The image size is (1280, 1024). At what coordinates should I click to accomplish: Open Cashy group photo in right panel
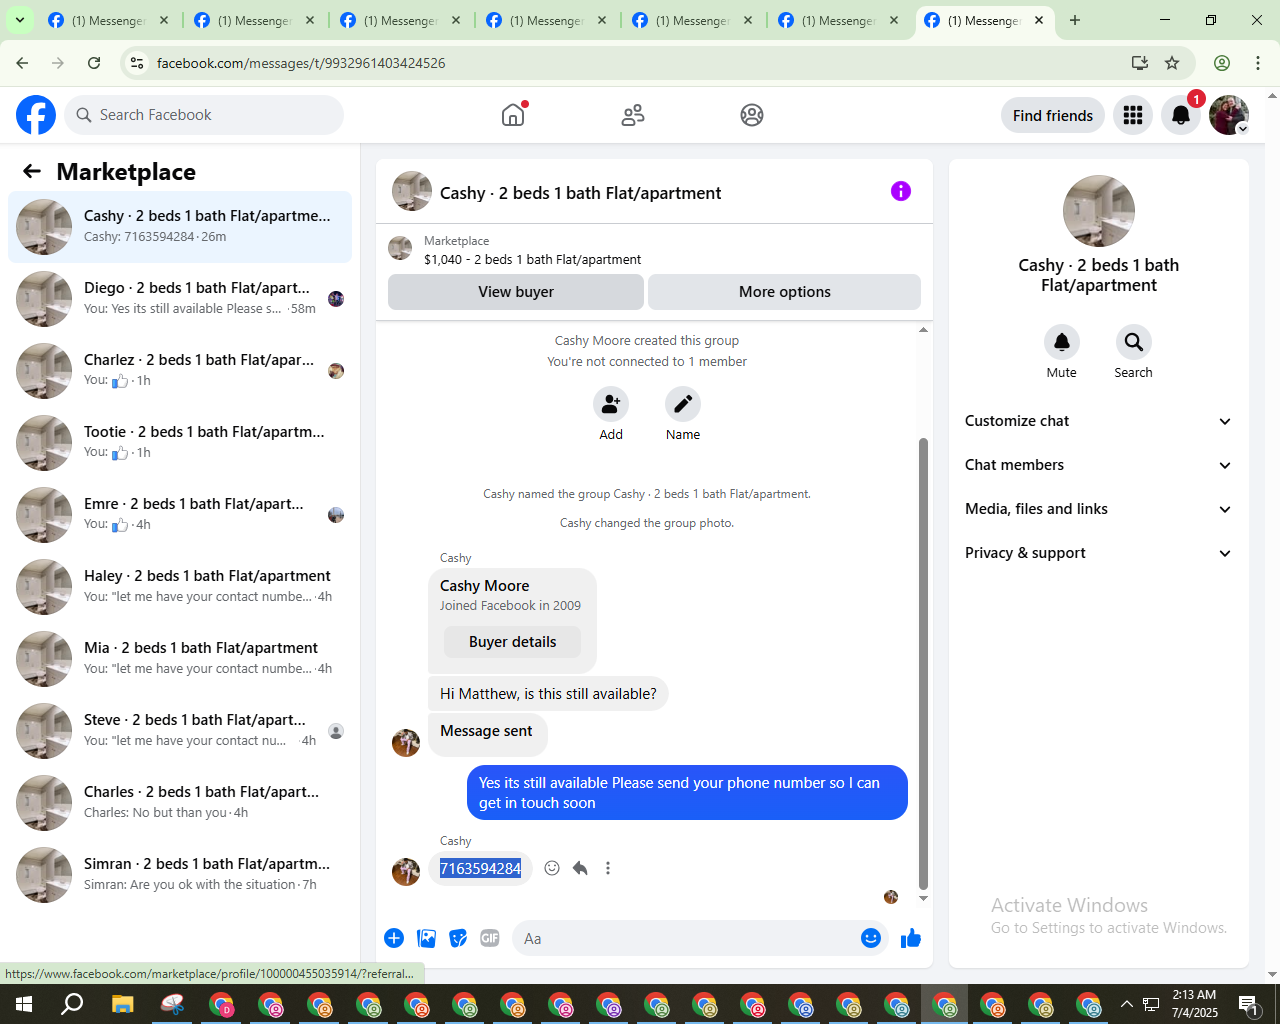click(x=1099, y=211)
